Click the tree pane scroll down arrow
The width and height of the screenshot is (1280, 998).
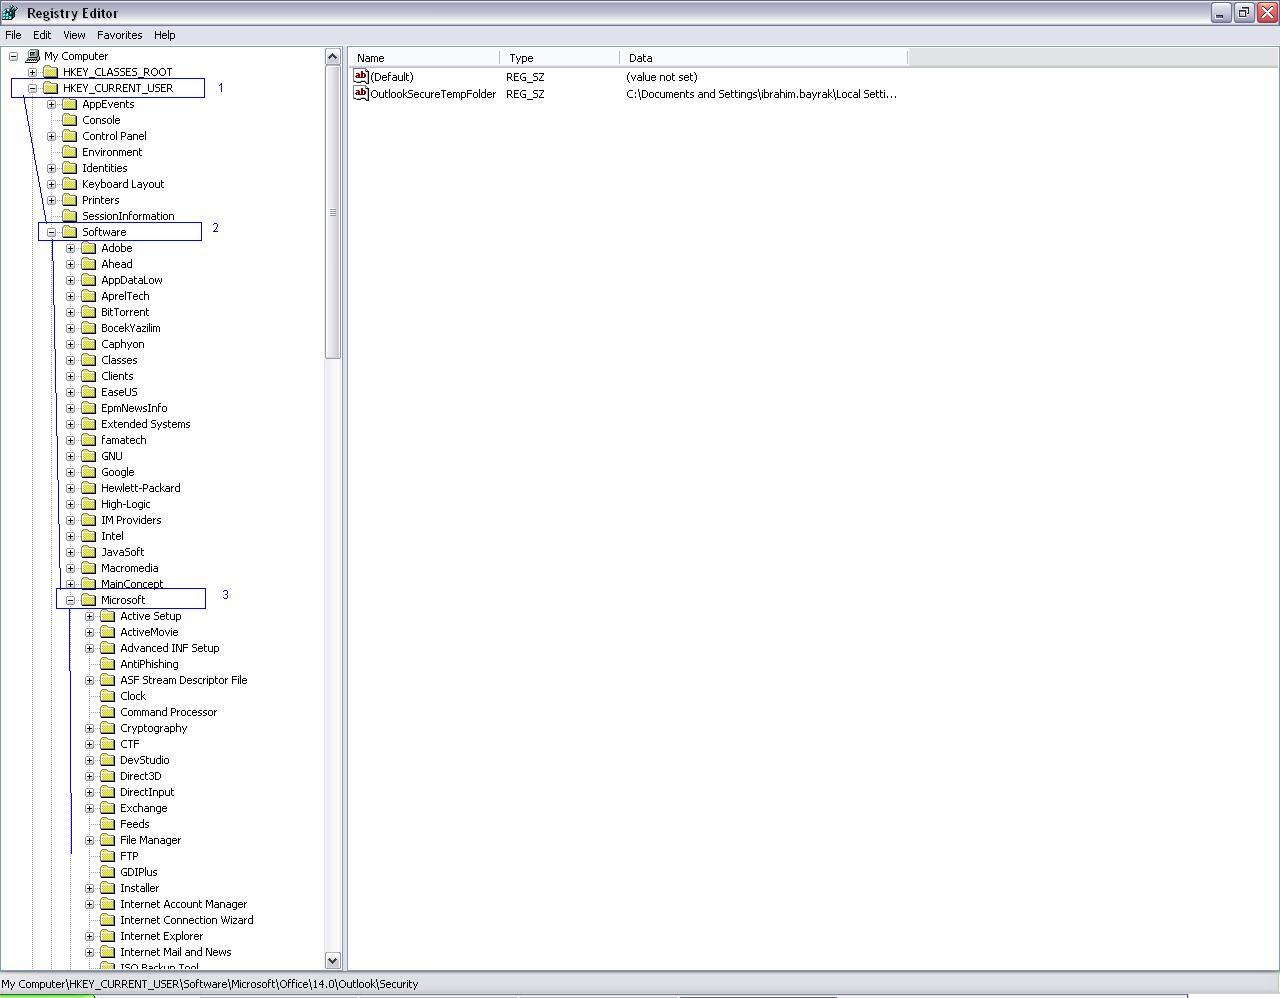(x=333, y=960)
